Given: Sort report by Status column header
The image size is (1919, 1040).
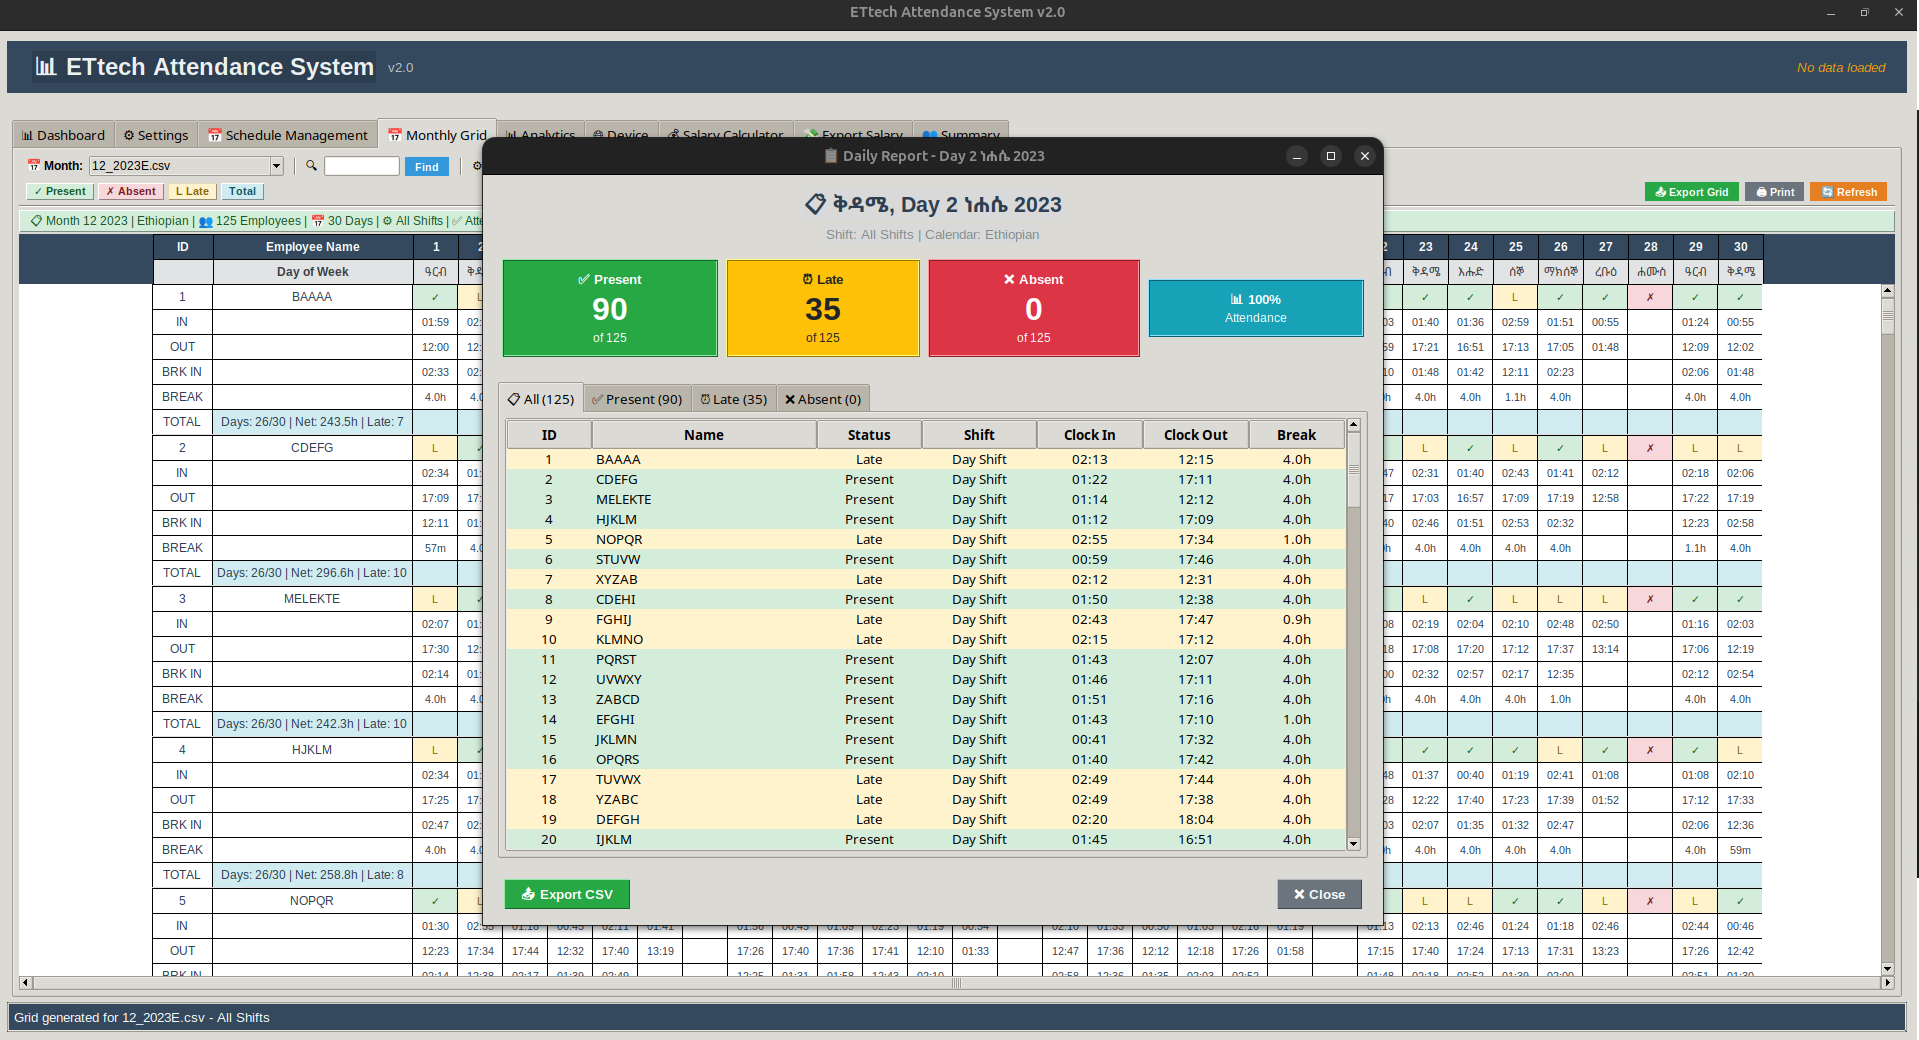Looking at the screenshot, I should tap(869, 435).
